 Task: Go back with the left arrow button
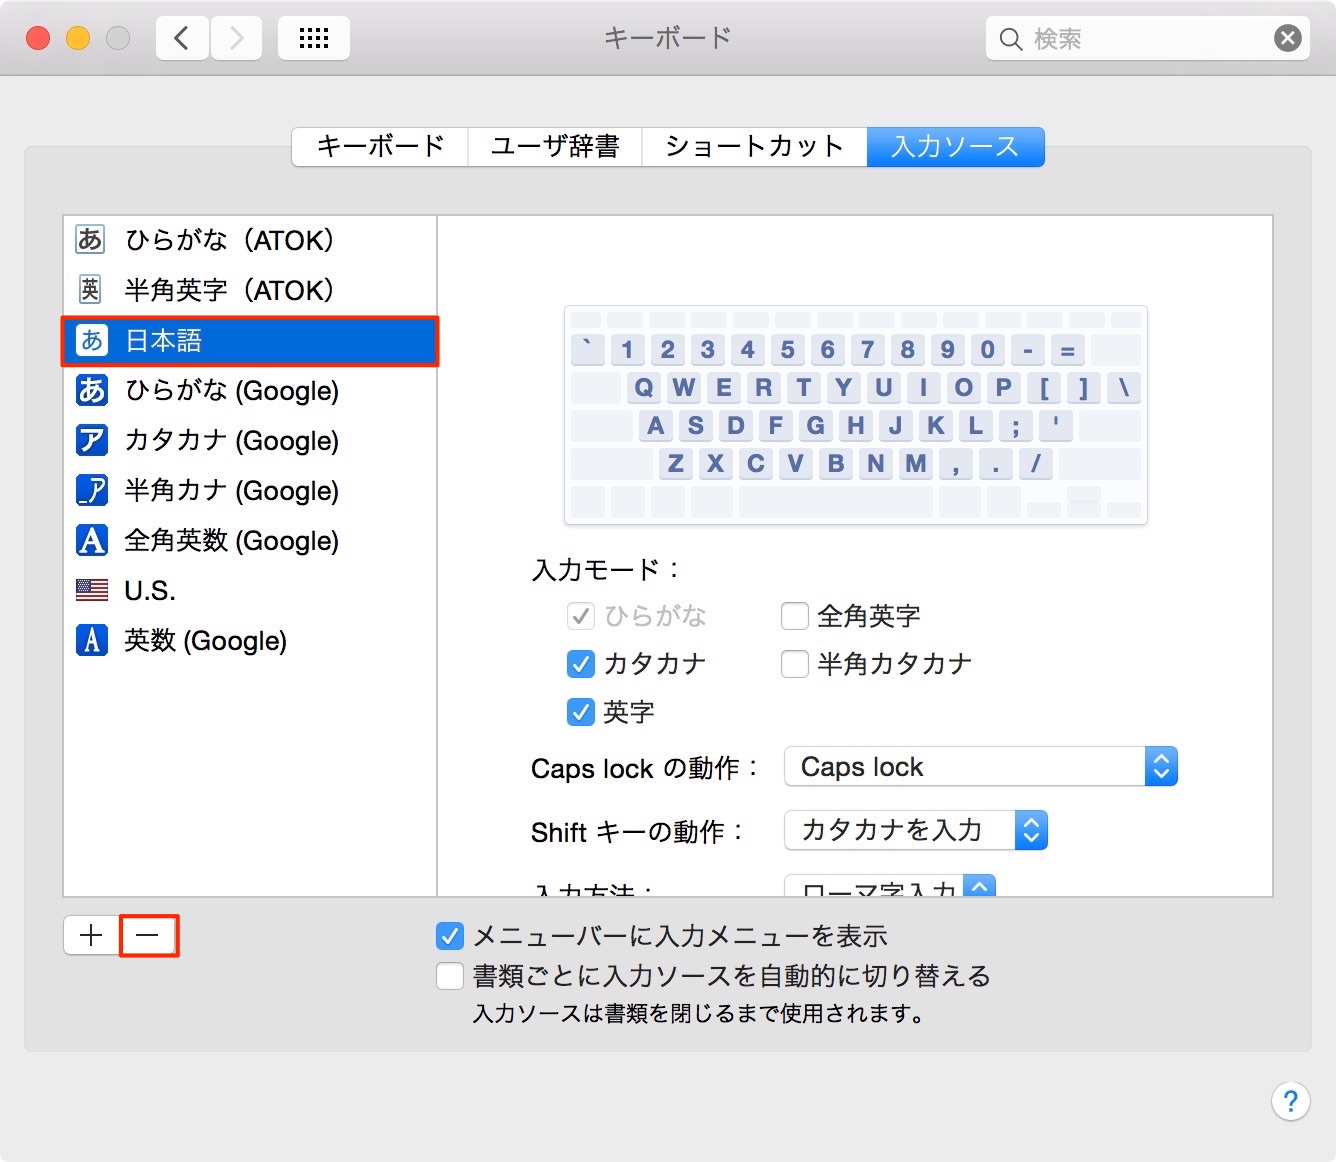[182, 39]
